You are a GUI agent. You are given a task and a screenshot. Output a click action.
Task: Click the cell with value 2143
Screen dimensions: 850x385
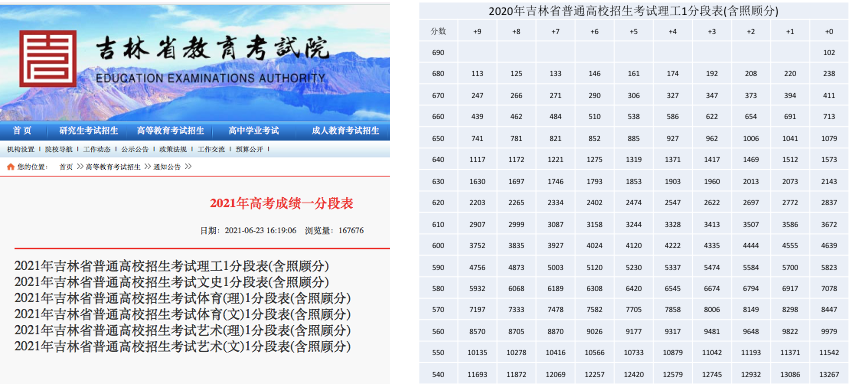point(829,181)
